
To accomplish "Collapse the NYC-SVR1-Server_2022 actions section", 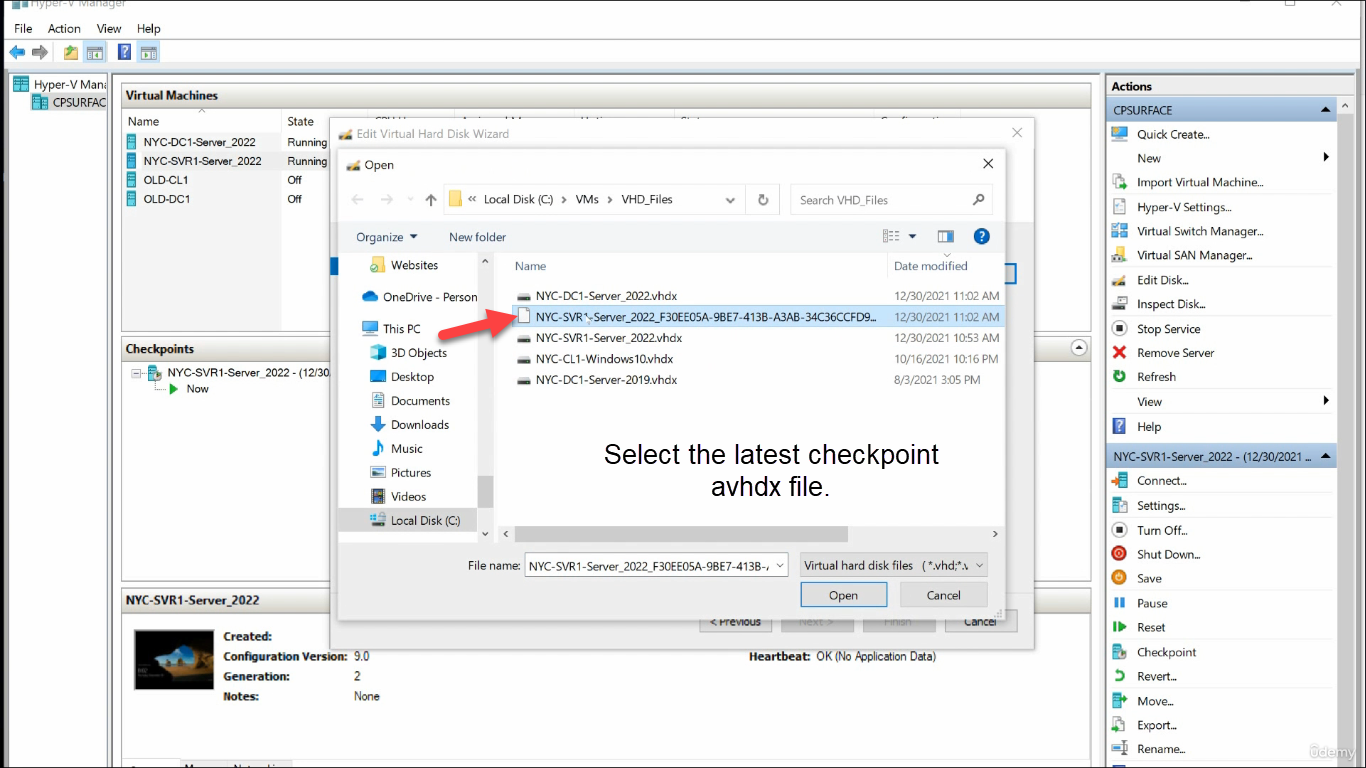I will click(x=1326, y=457).
